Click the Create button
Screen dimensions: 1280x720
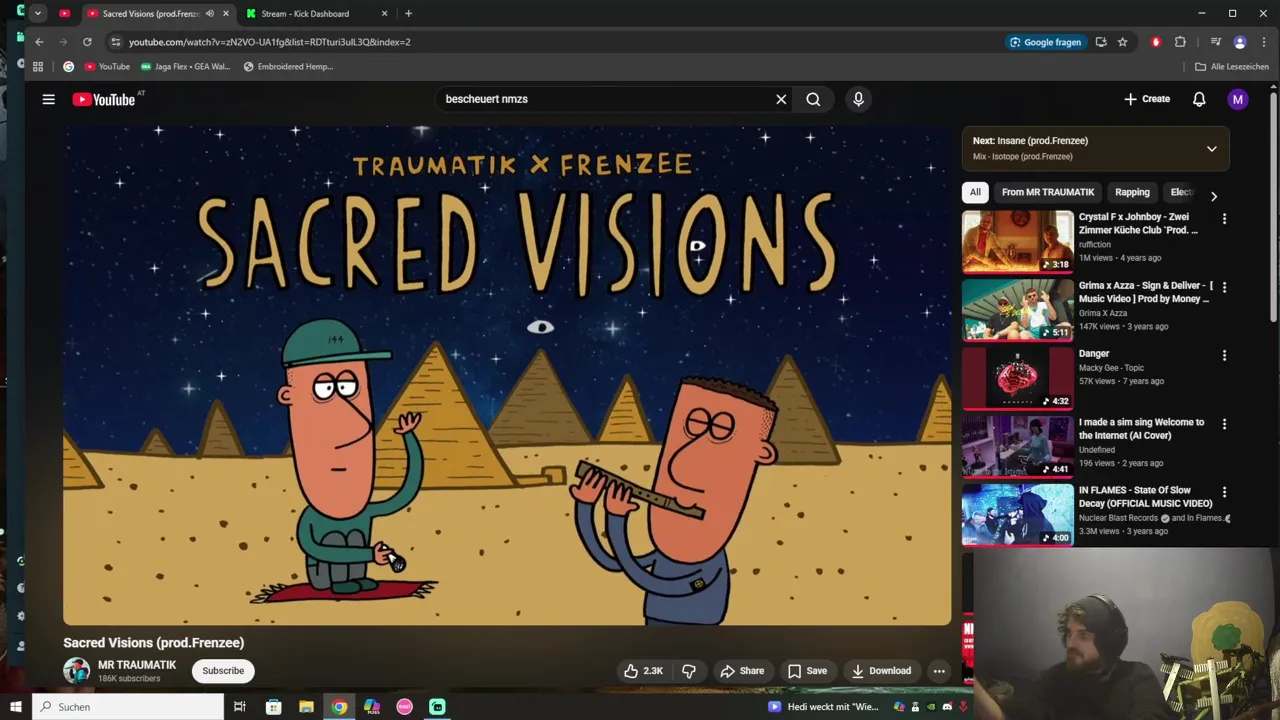click(1147, 99)
